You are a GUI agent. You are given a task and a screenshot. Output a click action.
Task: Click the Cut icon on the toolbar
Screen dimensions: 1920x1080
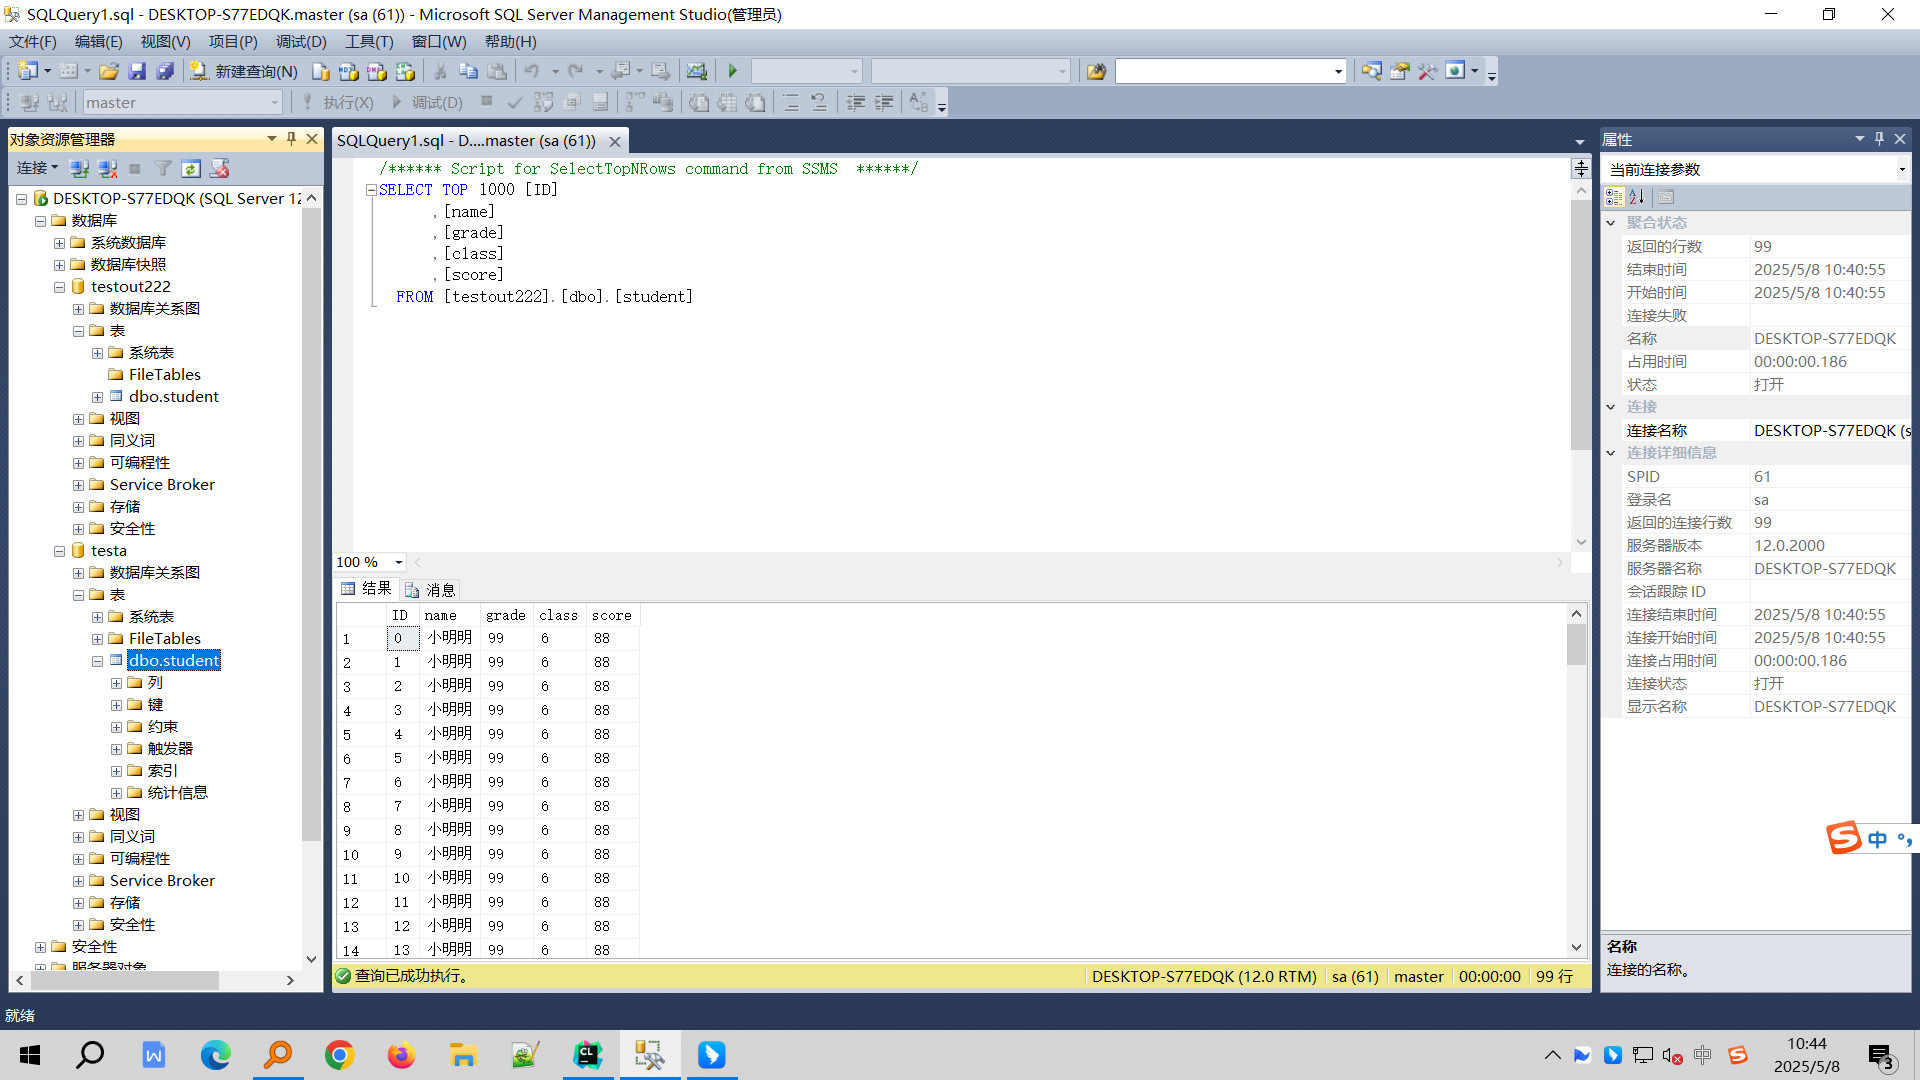(440, 70)
